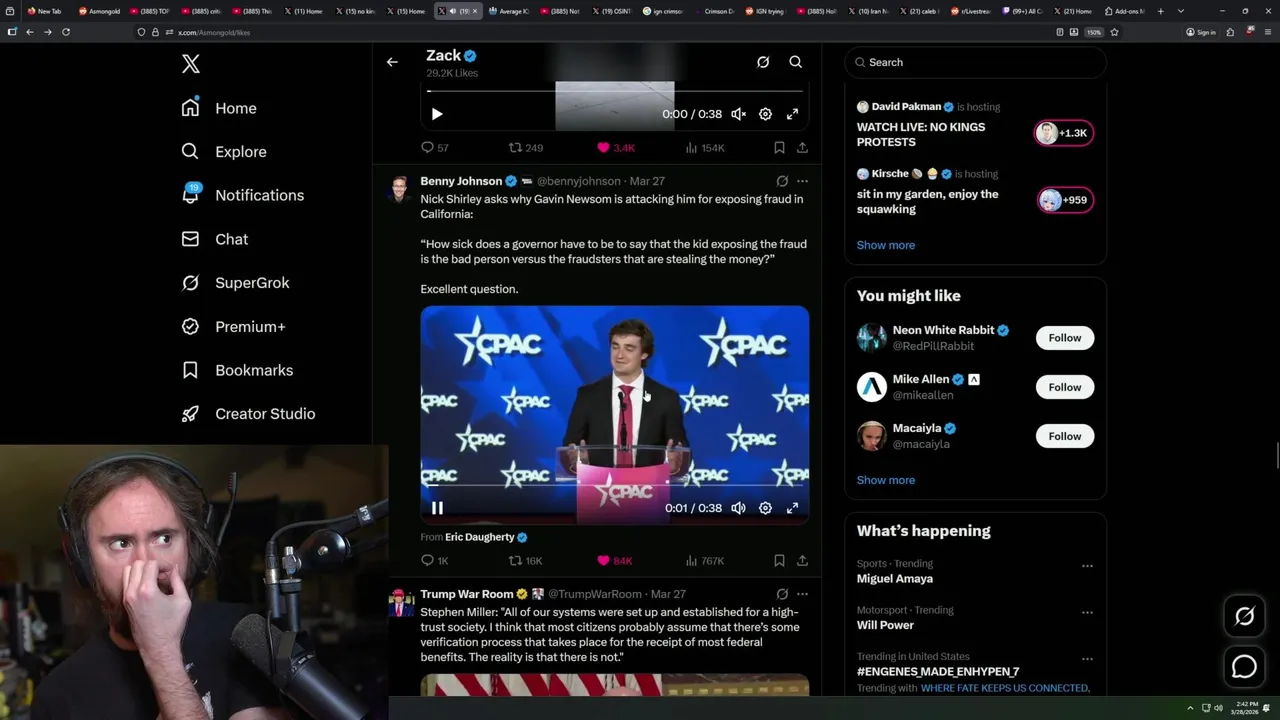Bookmark the Benny Johnson post
The height and width of the screenshot is (720, 1280).
coord(779,561)
